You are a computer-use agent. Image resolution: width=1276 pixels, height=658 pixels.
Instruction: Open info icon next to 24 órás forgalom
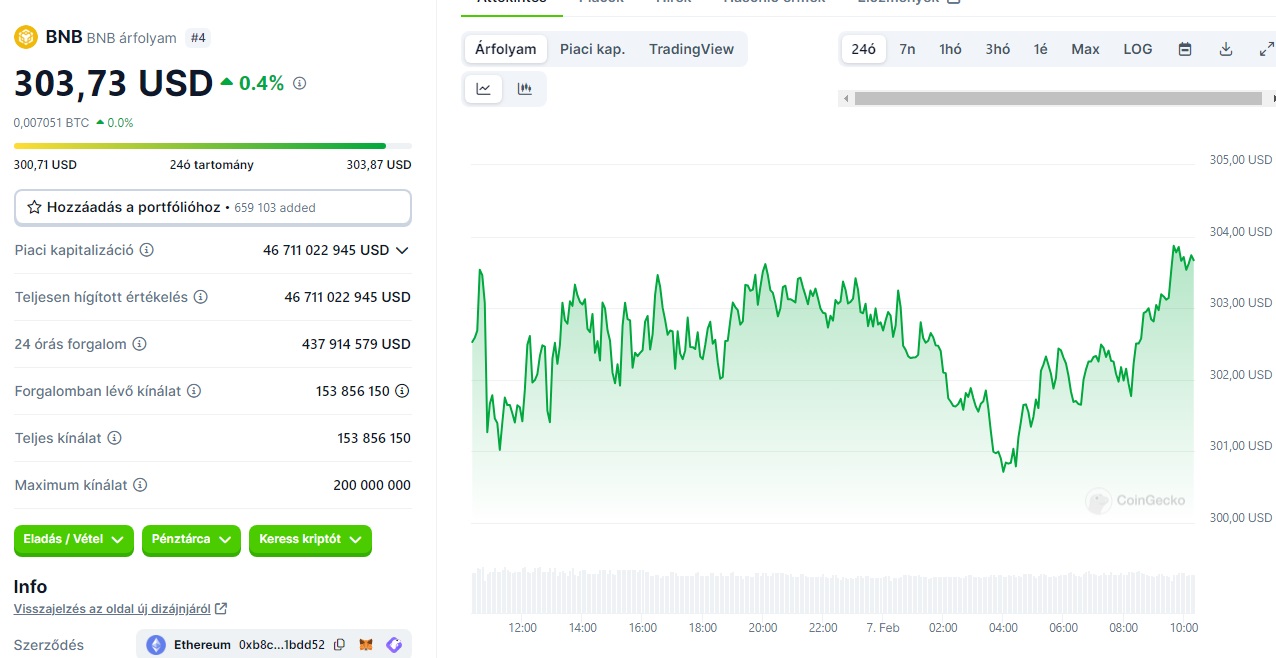[x=140, y=344]
